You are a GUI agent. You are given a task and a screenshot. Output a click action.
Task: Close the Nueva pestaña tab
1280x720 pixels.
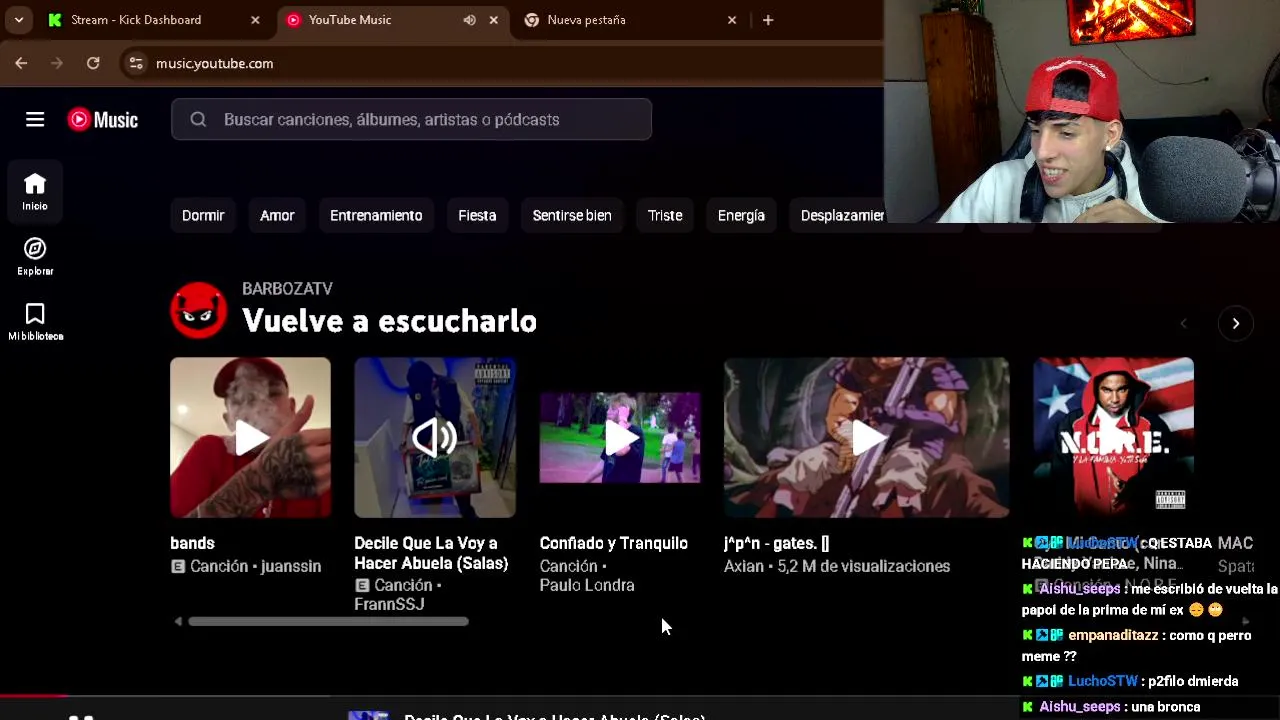732,20
